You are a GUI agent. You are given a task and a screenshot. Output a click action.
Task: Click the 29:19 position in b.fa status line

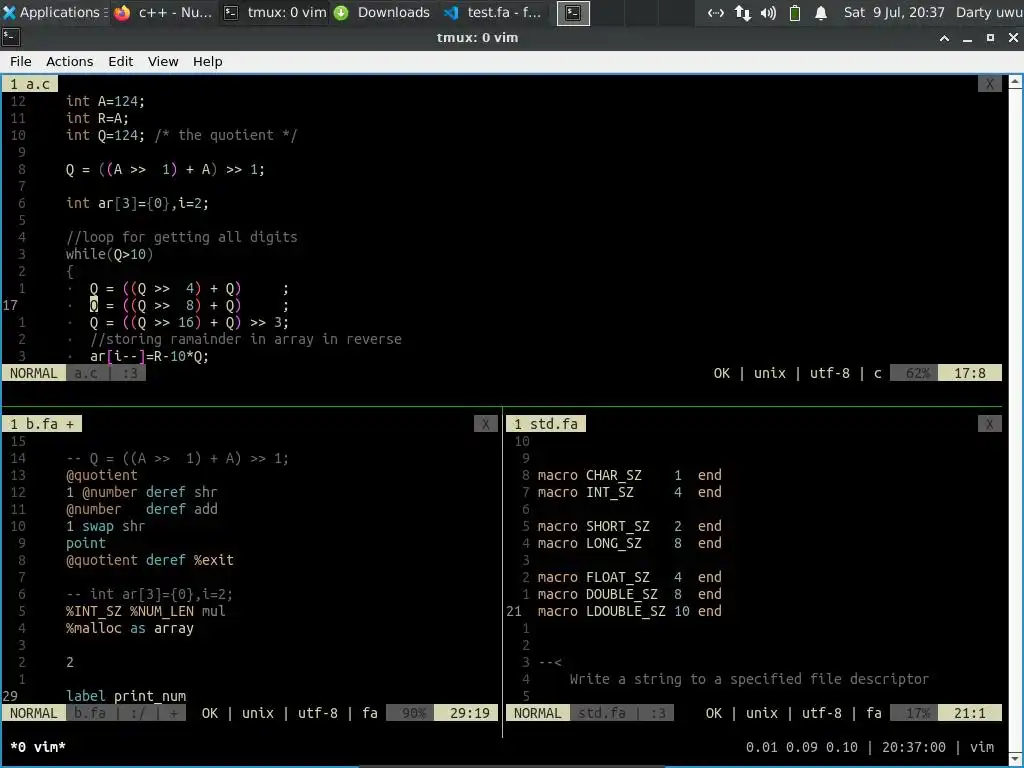(x=466, y=712)
